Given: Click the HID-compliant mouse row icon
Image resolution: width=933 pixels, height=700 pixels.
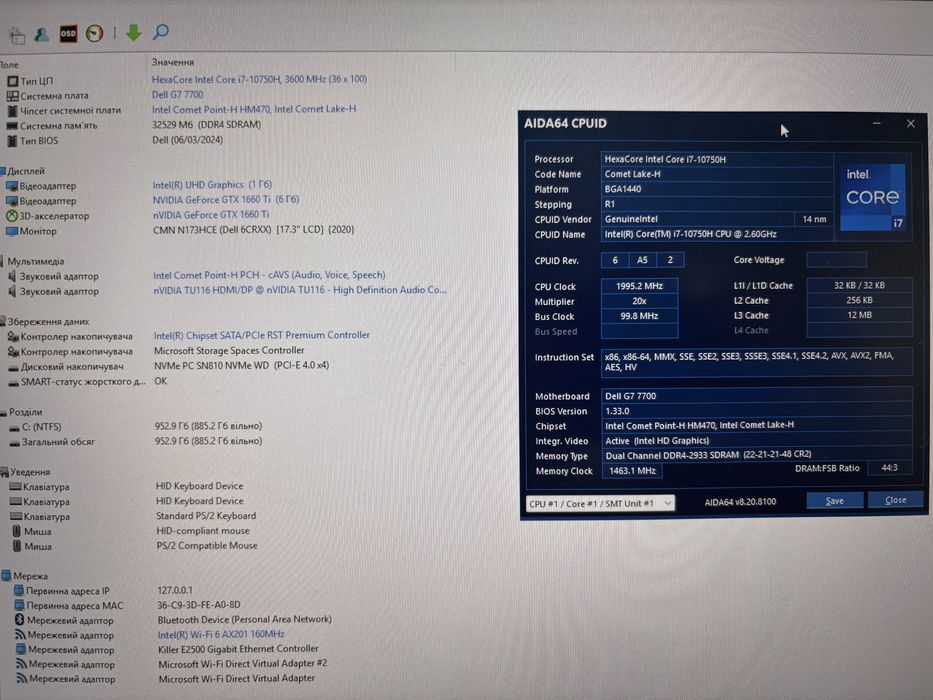Looking at the screenshot, I should pos(17,530).
